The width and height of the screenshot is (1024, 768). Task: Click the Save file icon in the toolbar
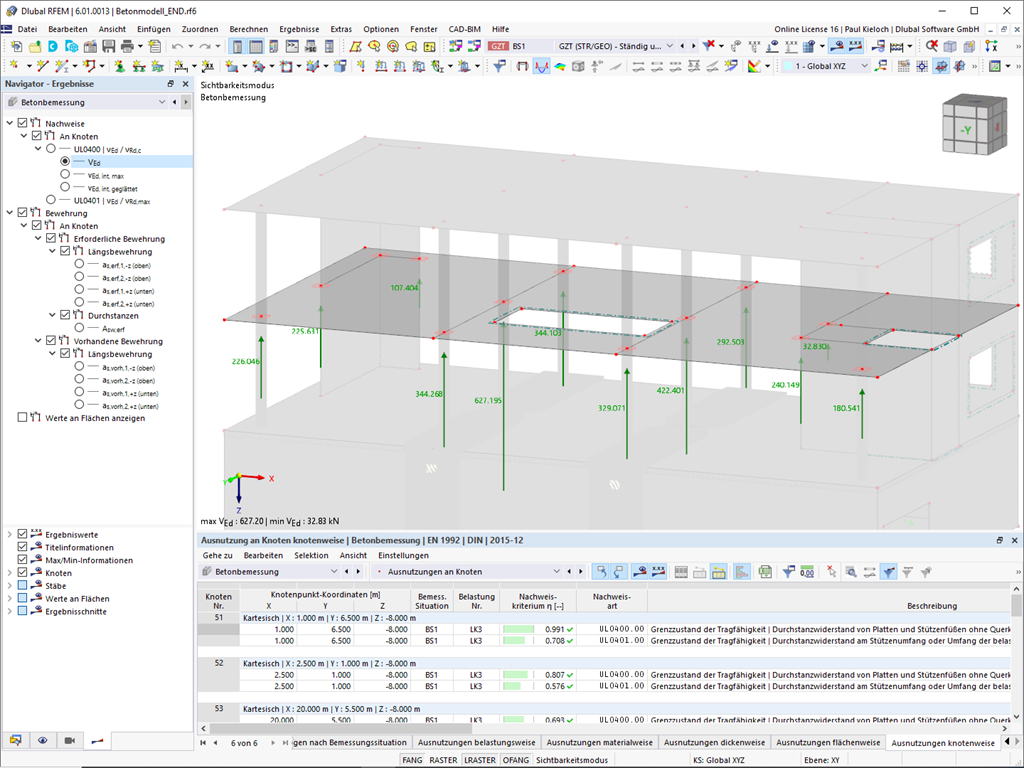108,46
